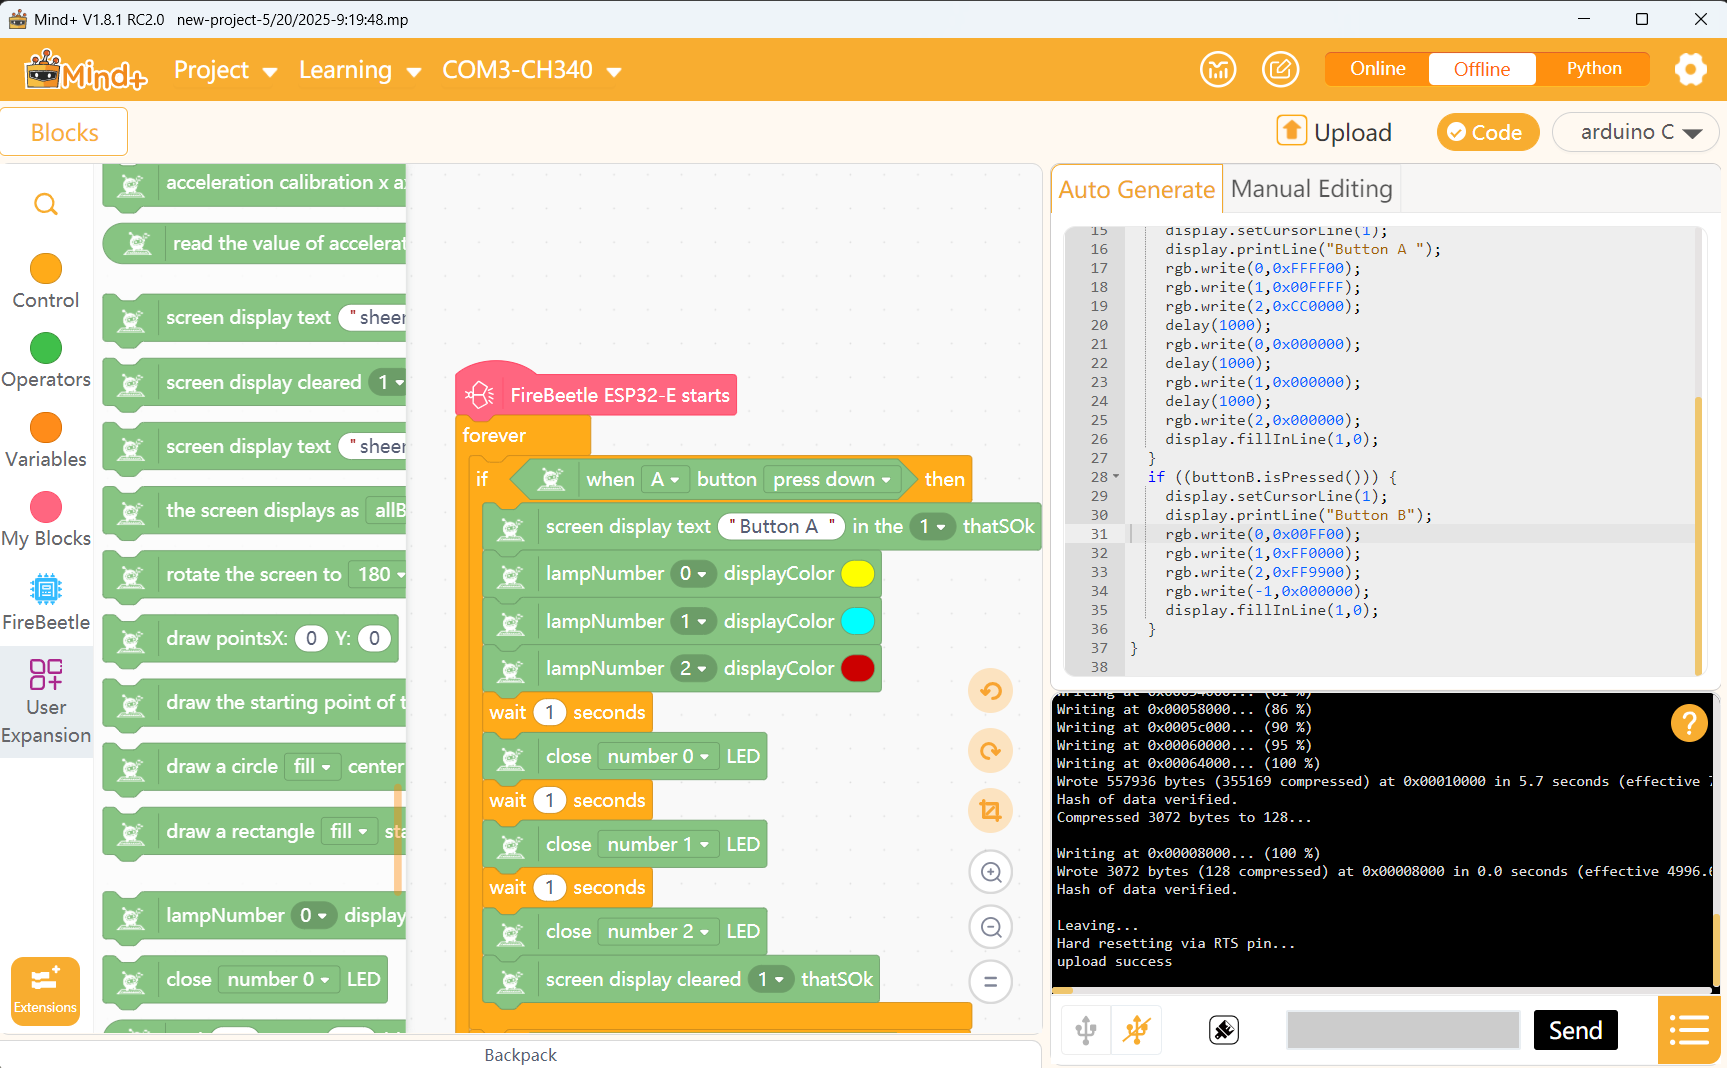The image size is (1727, 1068).
Task: Click the crop screenshot icon in workspace
Action: click(990, 810)
